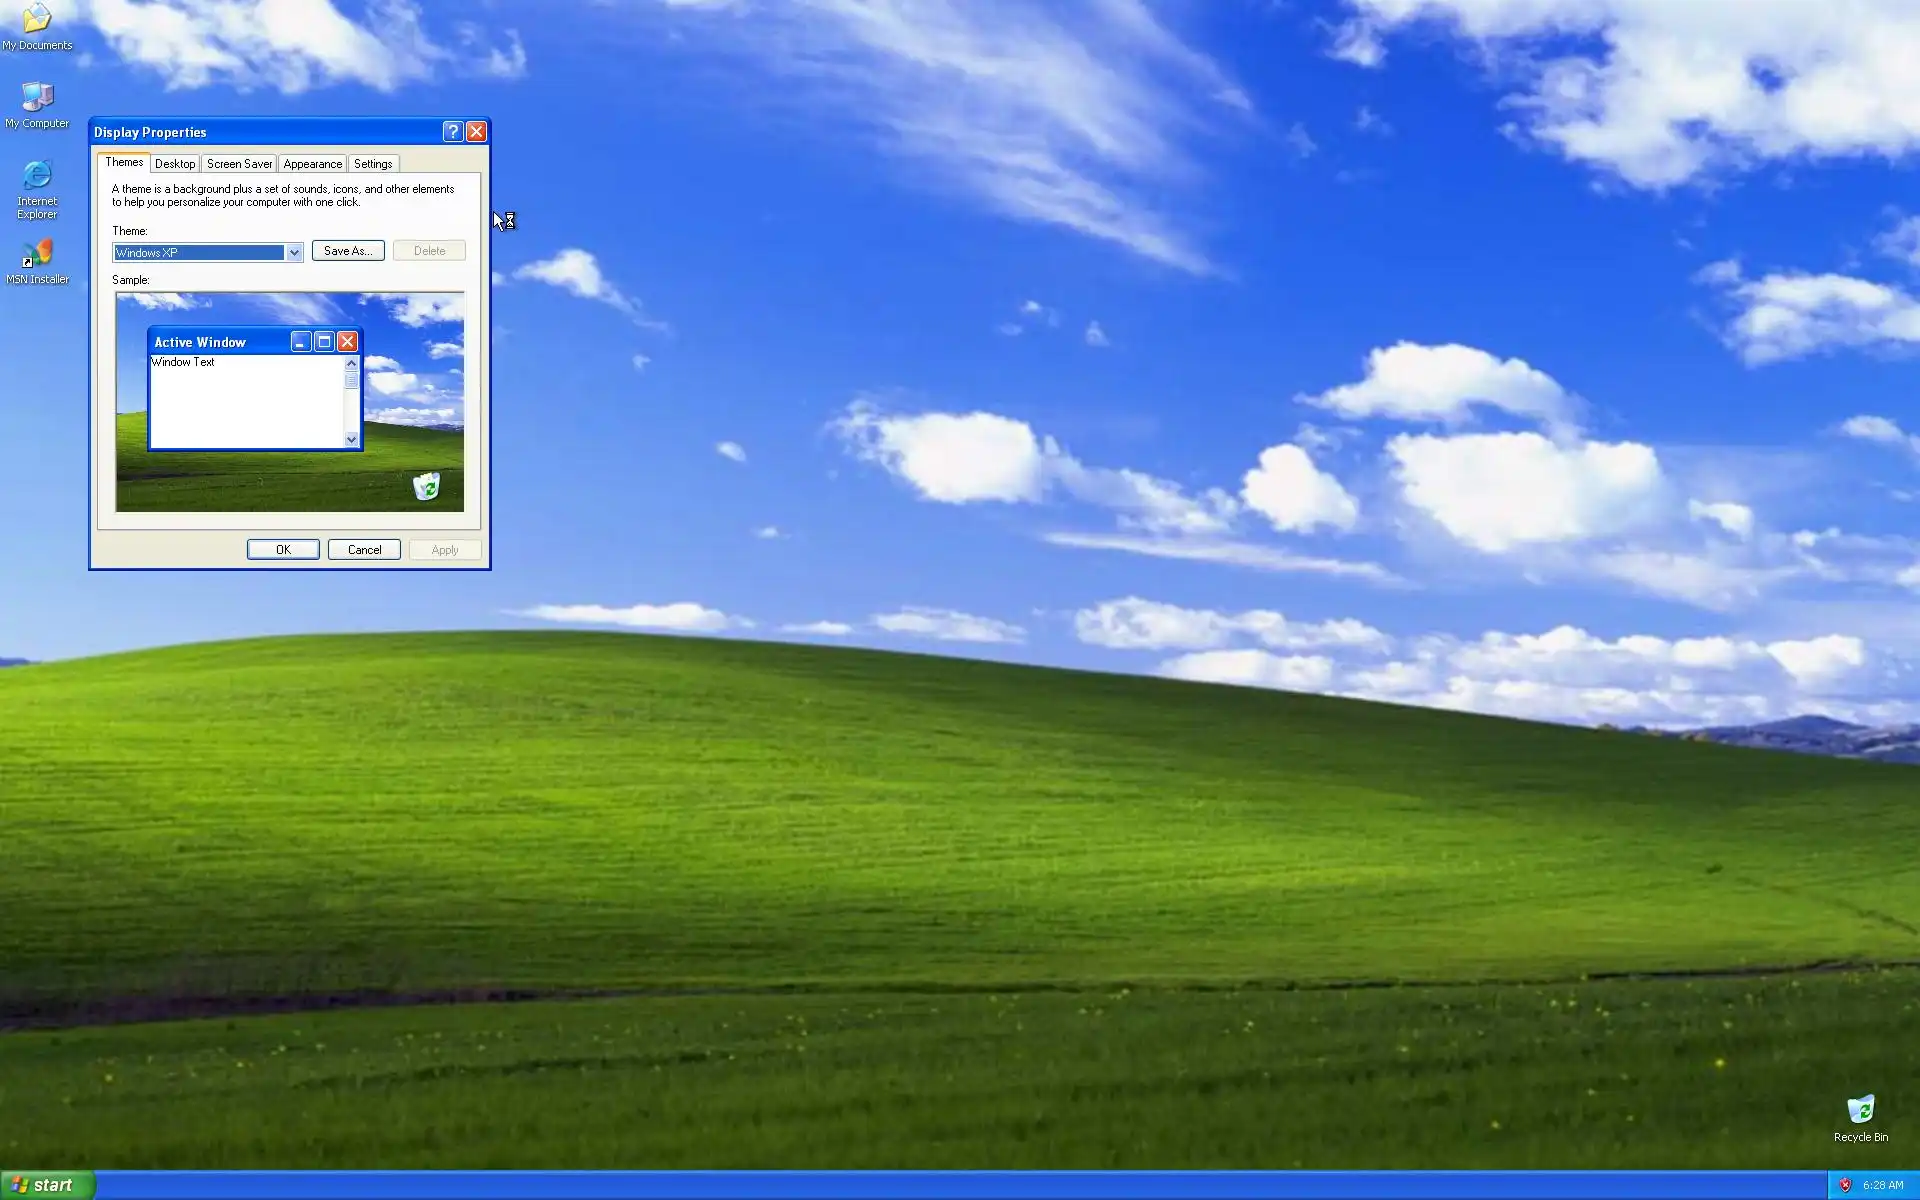Select the Recycle Bin desktop icon
1920x1200 pixels.
(1860, 1110)
